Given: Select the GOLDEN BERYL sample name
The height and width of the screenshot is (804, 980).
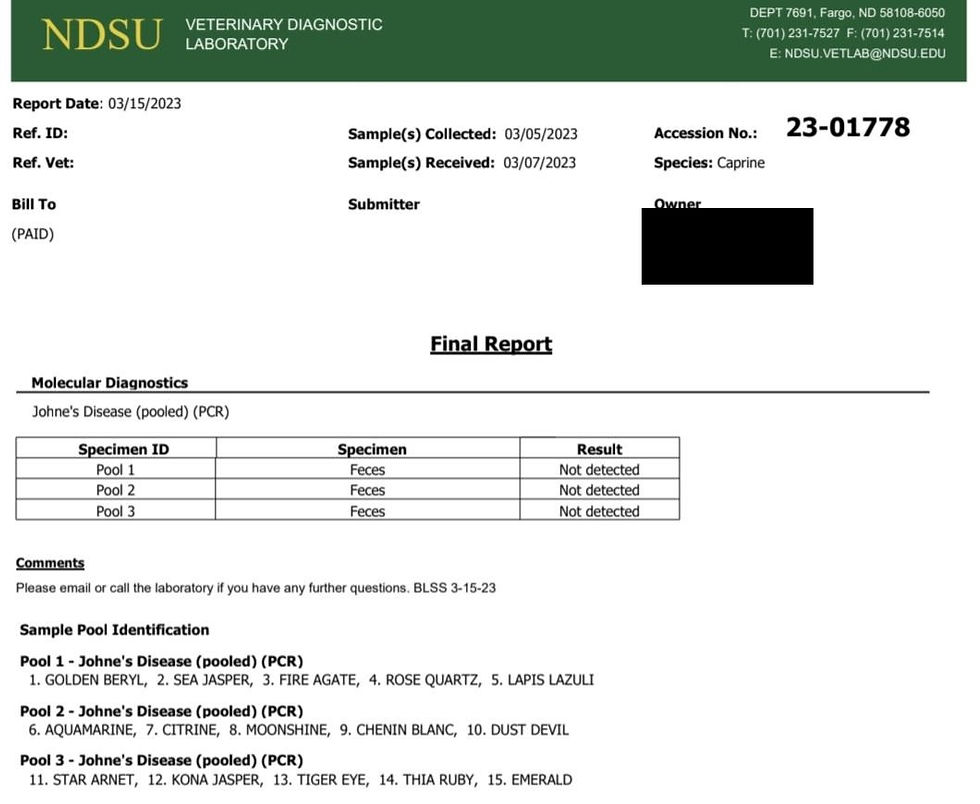Looking at the screenshot, I should pos(94,680).
